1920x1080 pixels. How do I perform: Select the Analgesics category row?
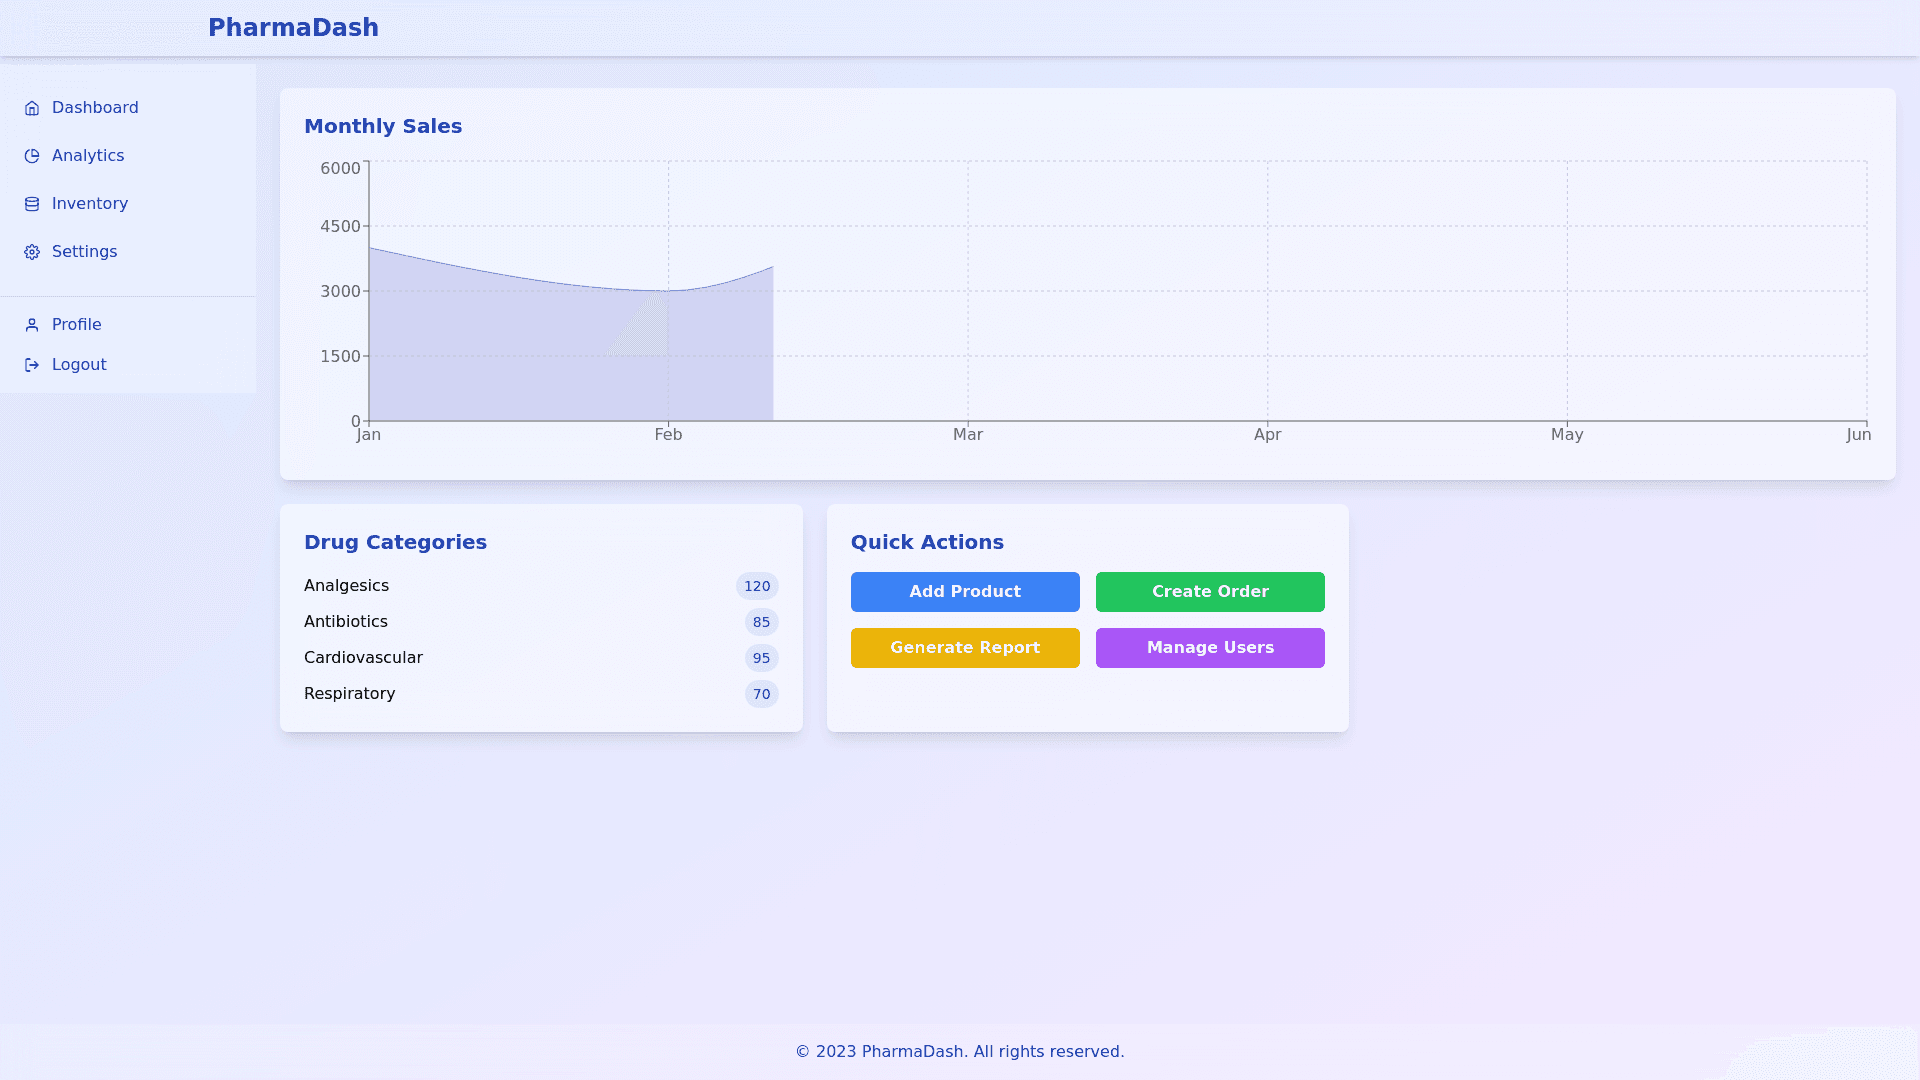(x=346, y=586)
